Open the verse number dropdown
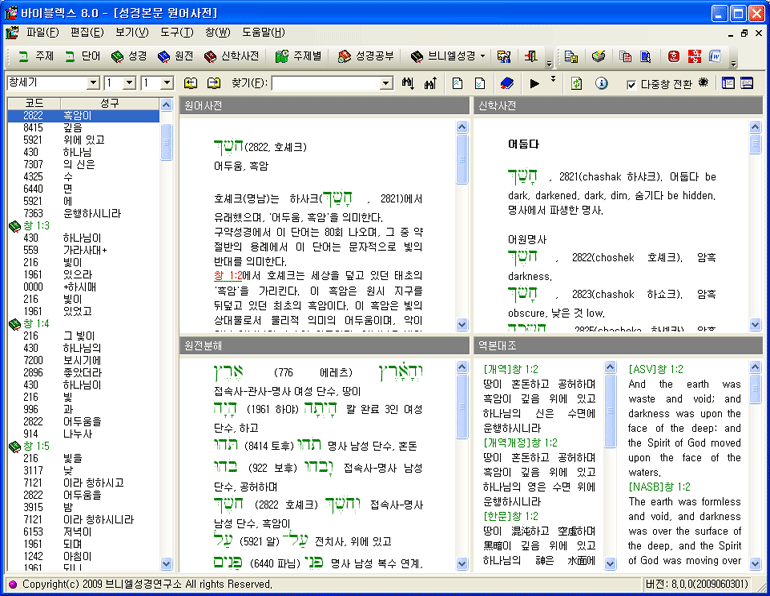 click(167, 83)
